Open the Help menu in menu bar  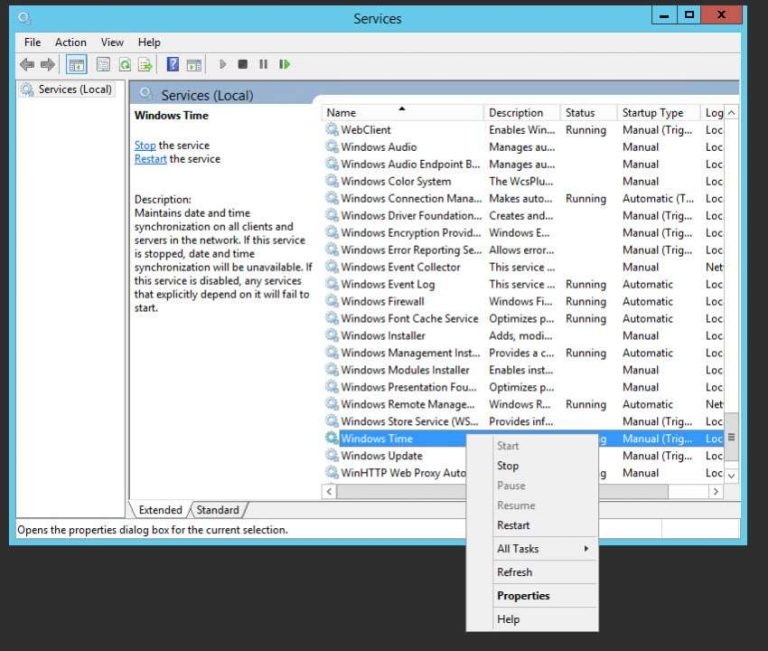[149, 42]
